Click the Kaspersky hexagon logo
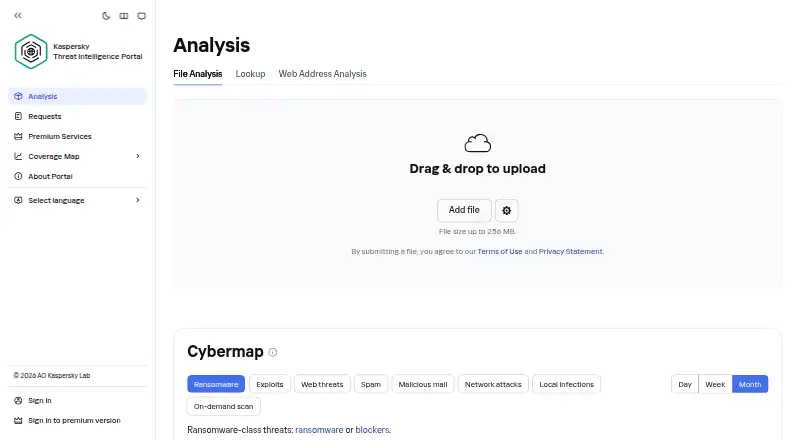The width and height of the screenshot is (800, 440). click(31, 52)
